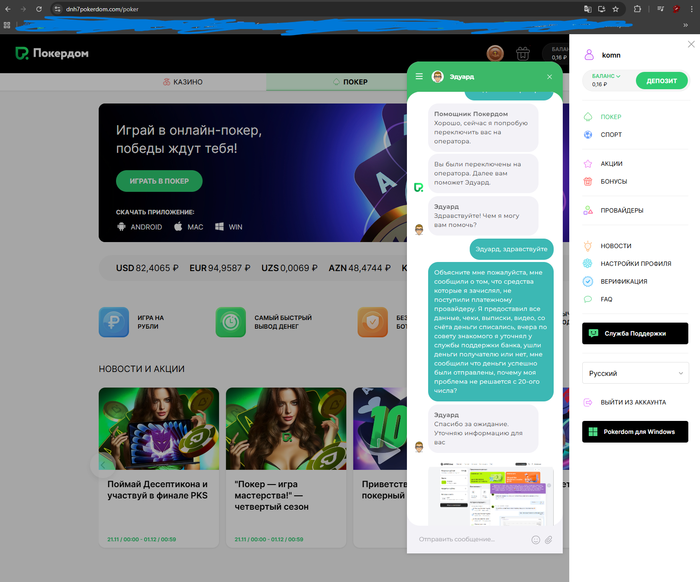The width and height of the screenshot is (700, 582).
Task: Click the Эдуард operator avatar in chat header
Action: click(438, 76)
